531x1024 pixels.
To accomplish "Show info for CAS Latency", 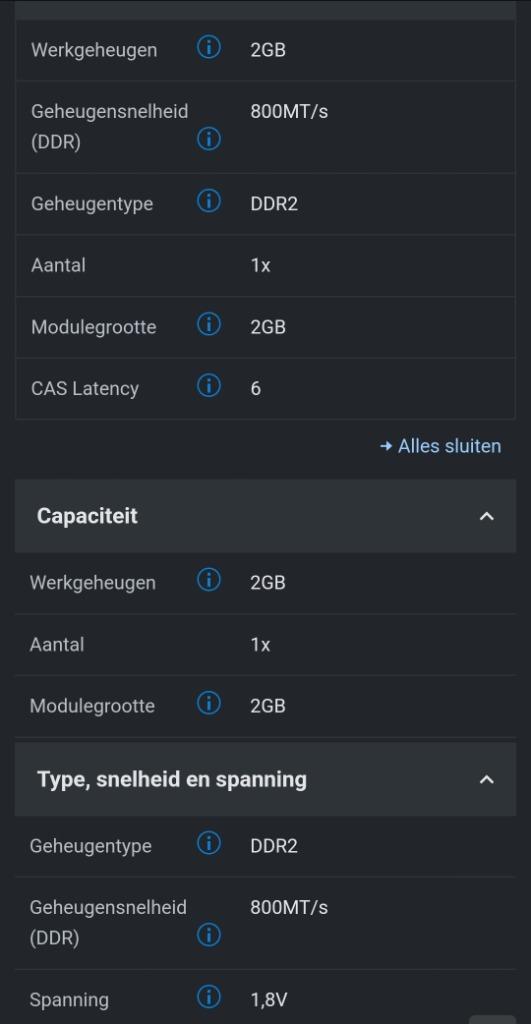I will tap(208, 387).
